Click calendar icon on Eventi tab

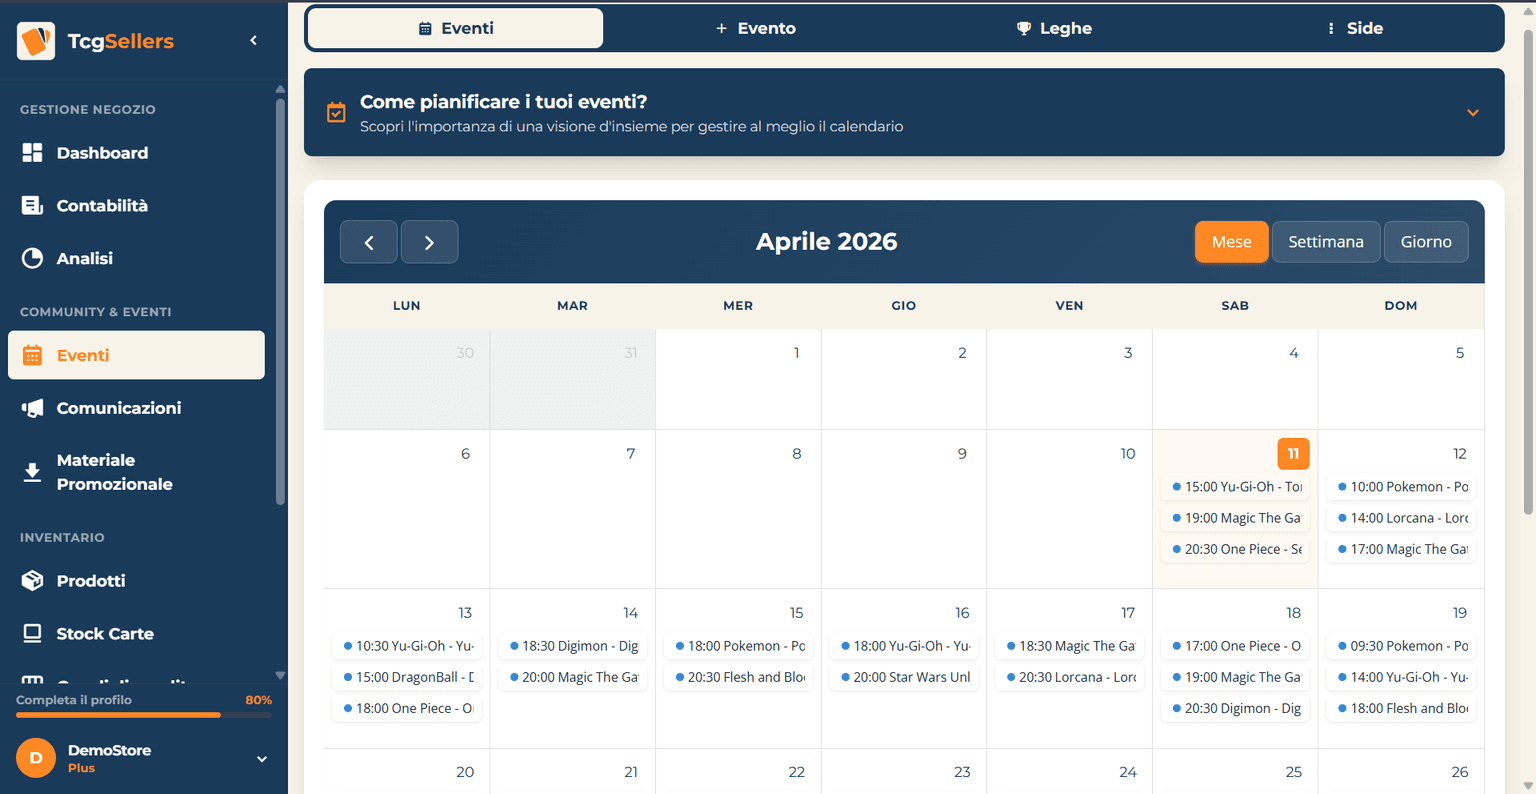point(425,28)
